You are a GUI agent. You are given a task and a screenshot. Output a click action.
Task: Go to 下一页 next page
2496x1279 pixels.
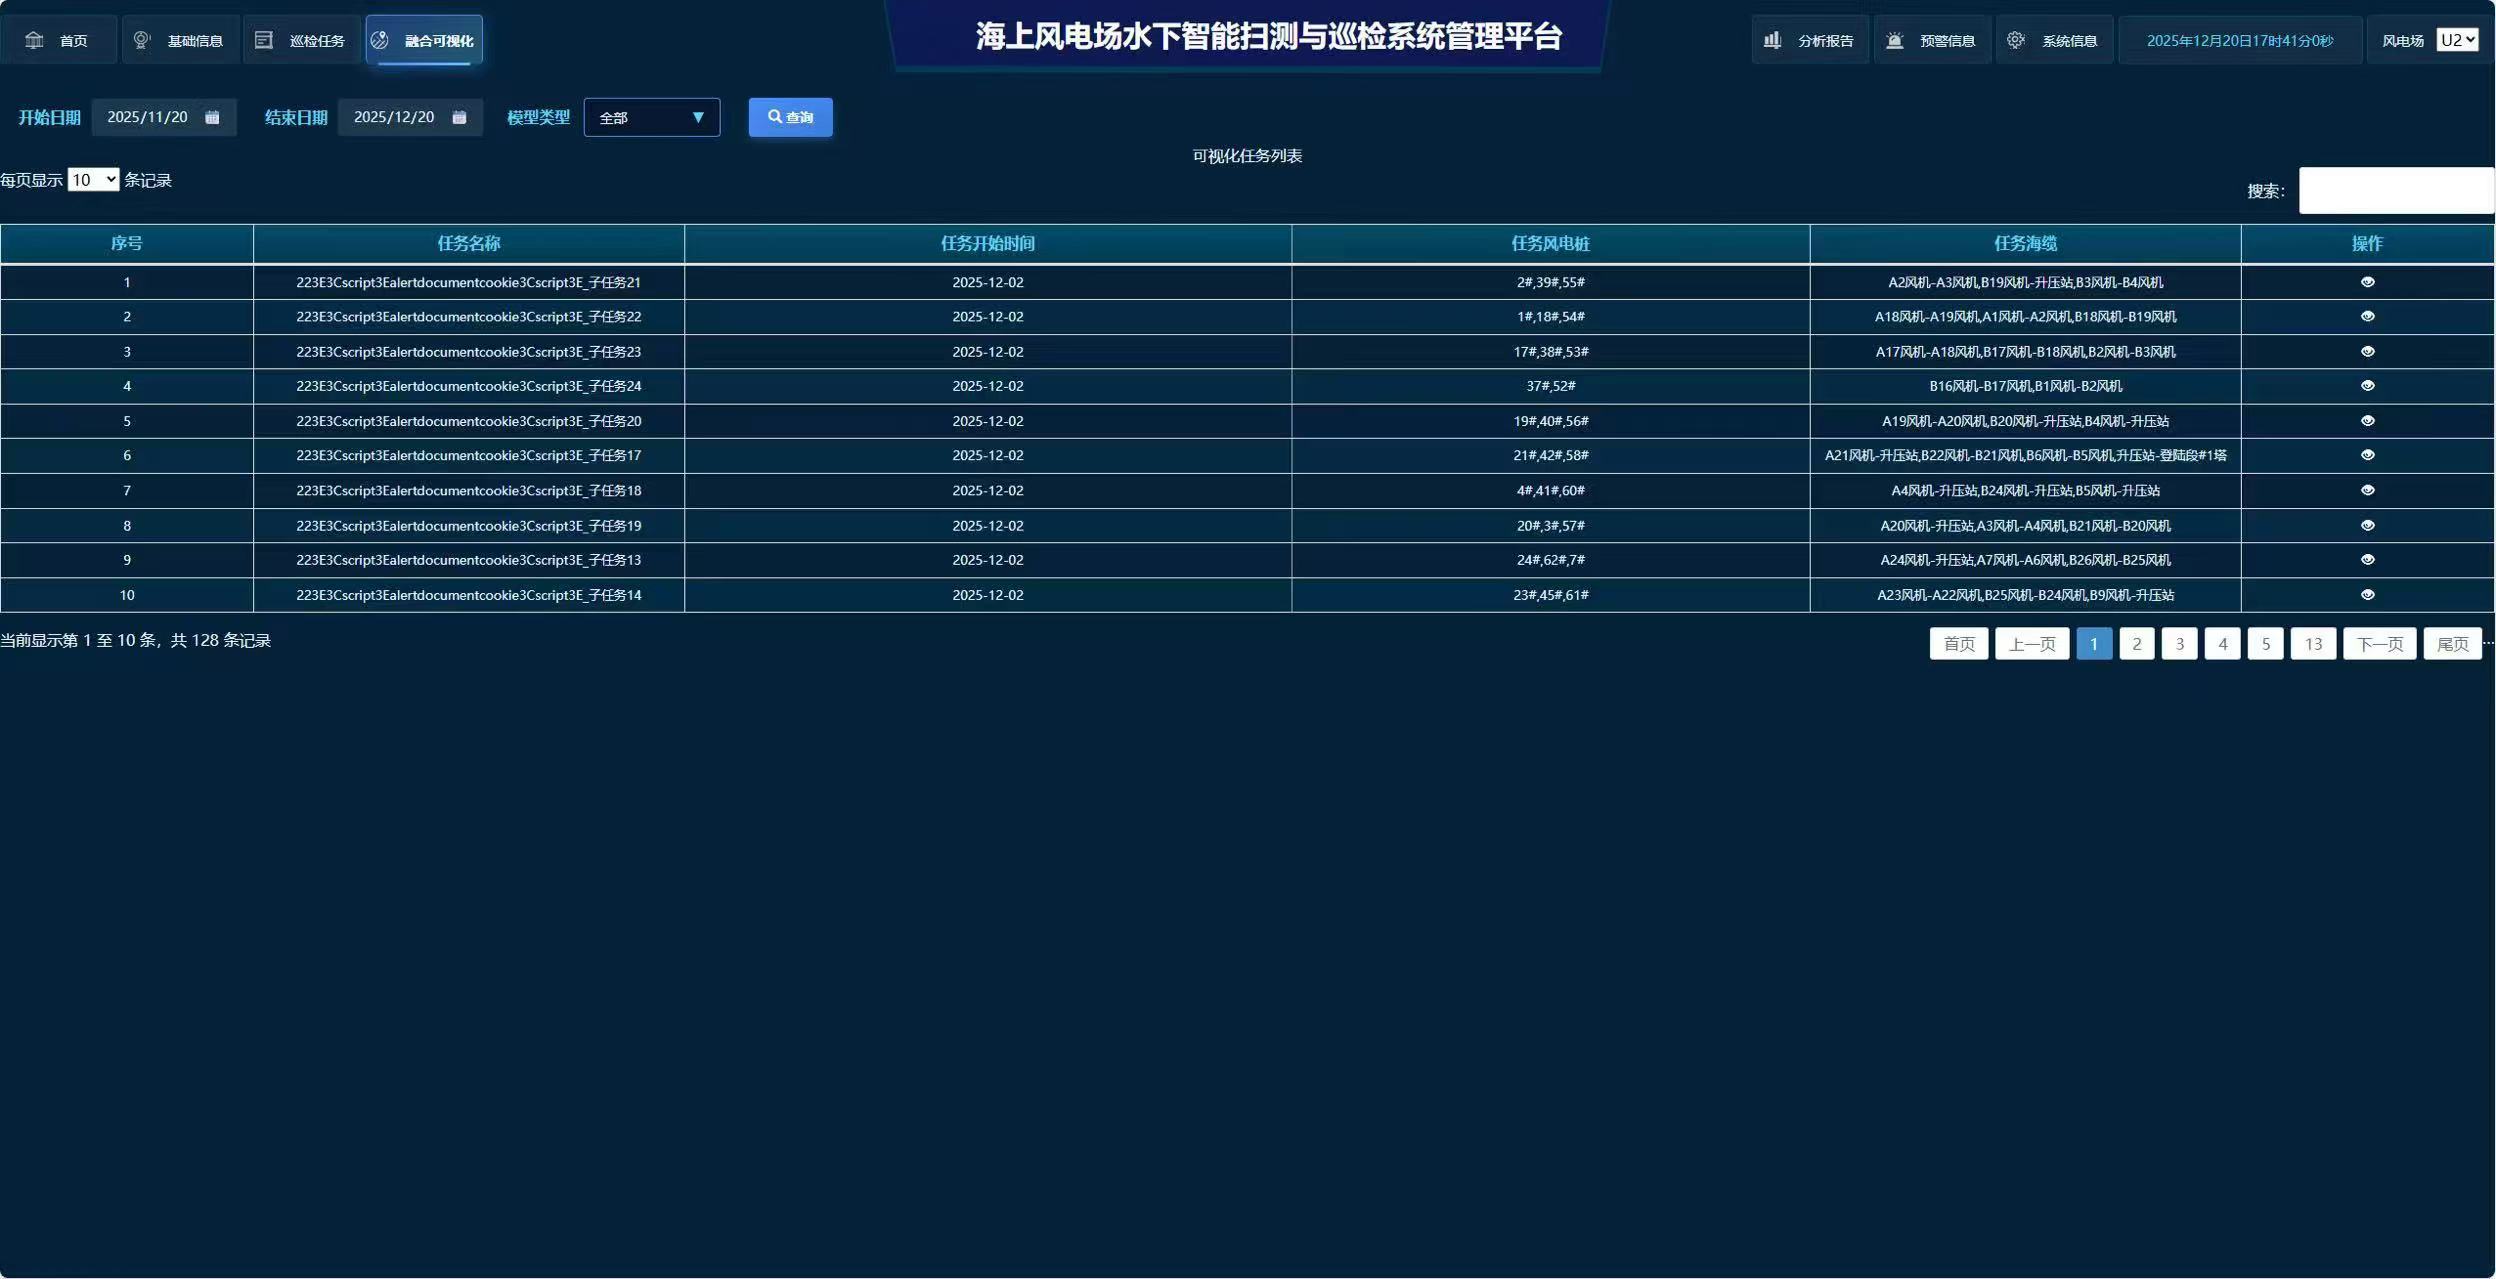(2379, 644)
